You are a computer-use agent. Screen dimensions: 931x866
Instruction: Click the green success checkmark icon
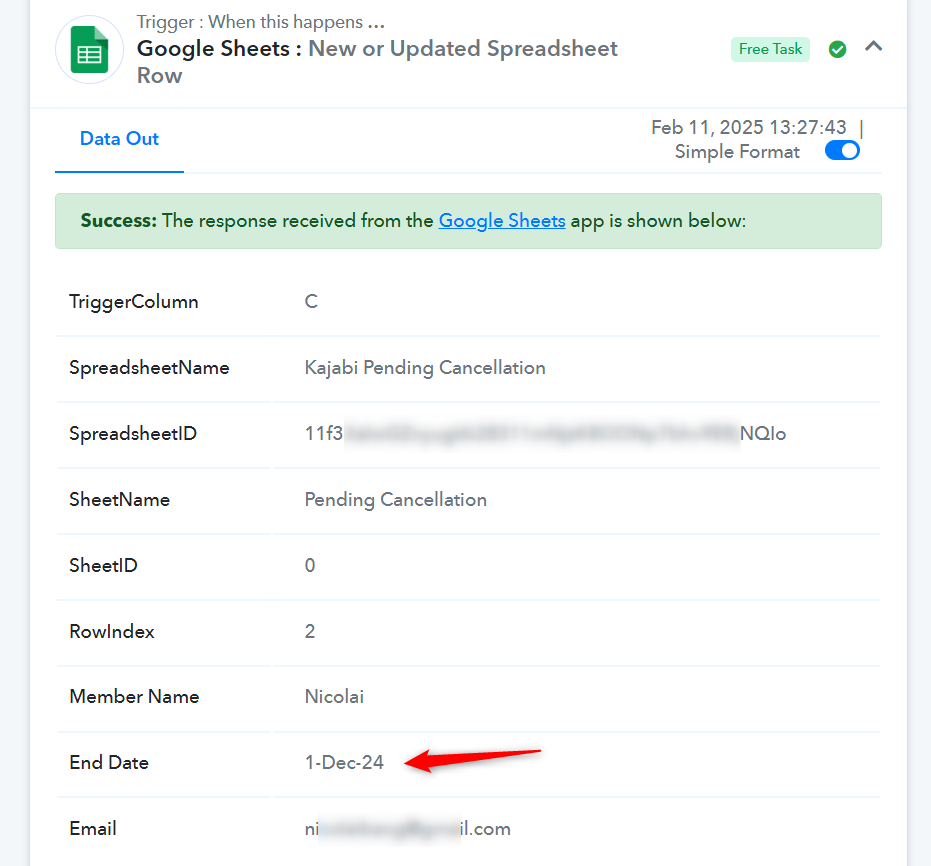point(837,49)
